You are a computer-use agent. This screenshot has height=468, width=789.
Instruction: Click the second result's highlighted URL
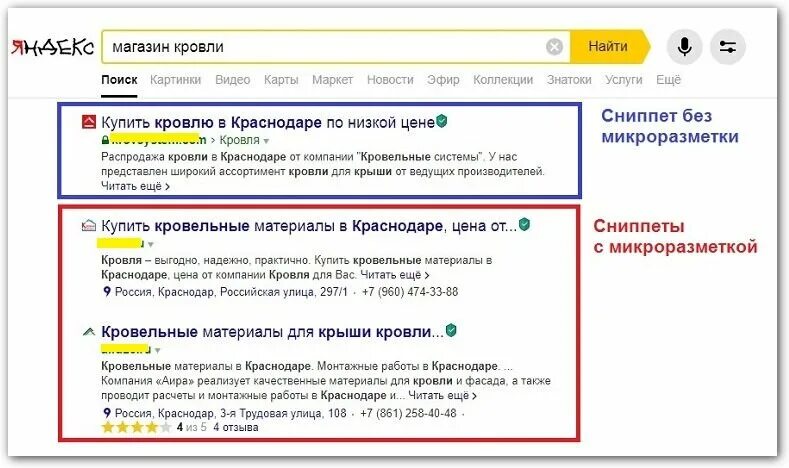(120, 244)
